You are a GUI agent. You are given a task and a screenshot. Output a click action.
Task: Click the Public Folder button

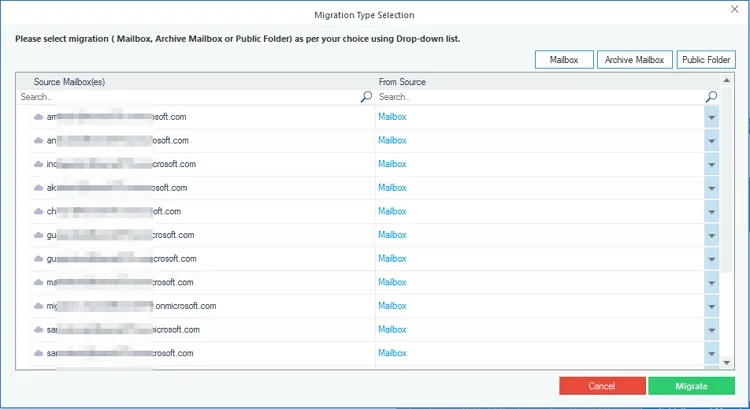point(706,60)
